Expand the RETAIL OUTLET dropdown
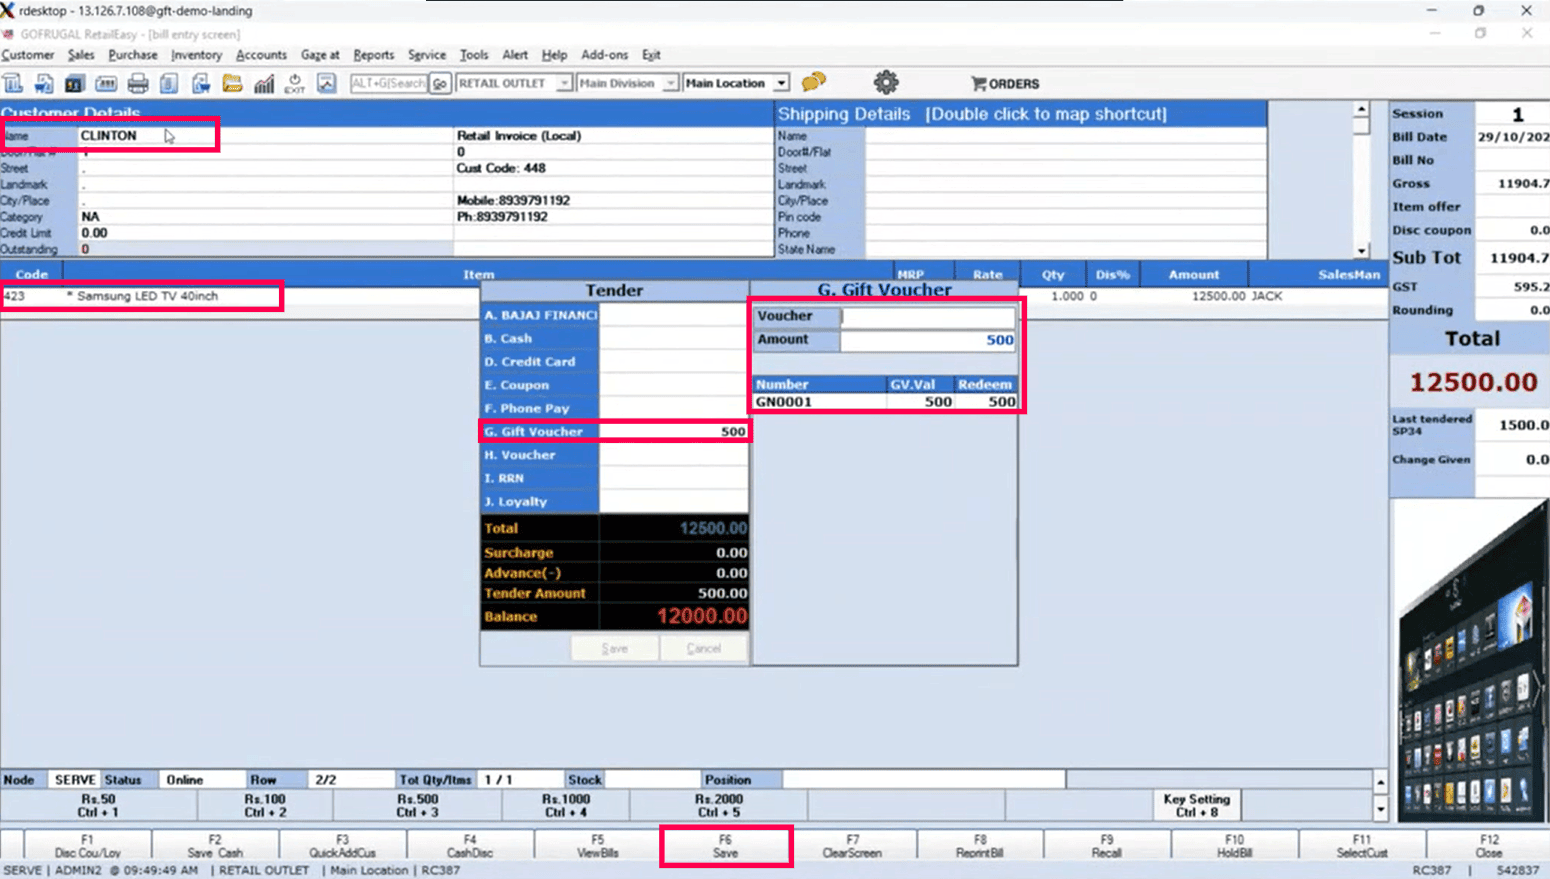 tap(564, 84)
